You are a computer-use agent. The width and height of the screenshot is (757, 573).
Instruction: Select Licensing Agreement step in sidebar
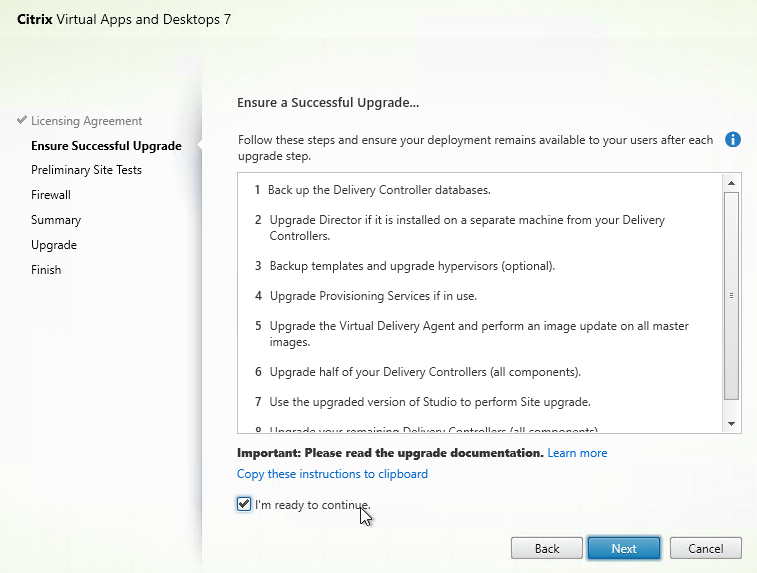pos(86,121)
